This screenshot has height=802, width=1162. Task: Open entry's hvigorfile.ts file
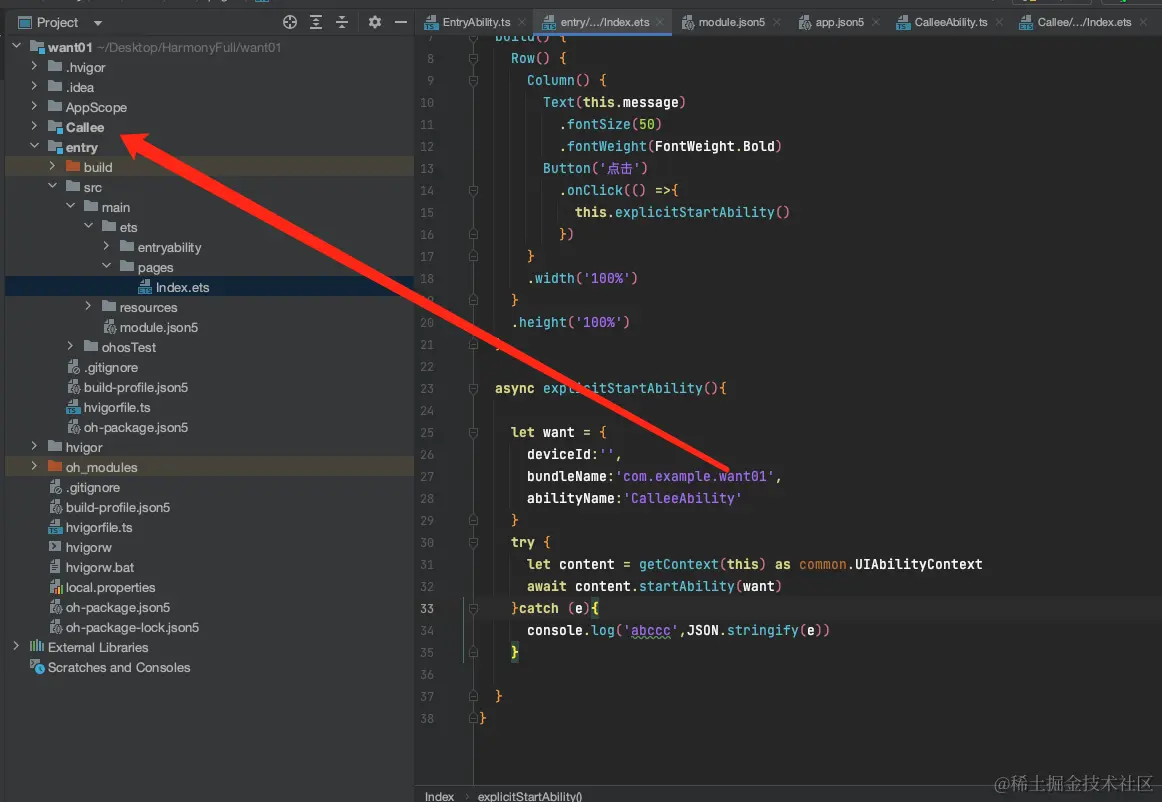click(x=116, y=407)
